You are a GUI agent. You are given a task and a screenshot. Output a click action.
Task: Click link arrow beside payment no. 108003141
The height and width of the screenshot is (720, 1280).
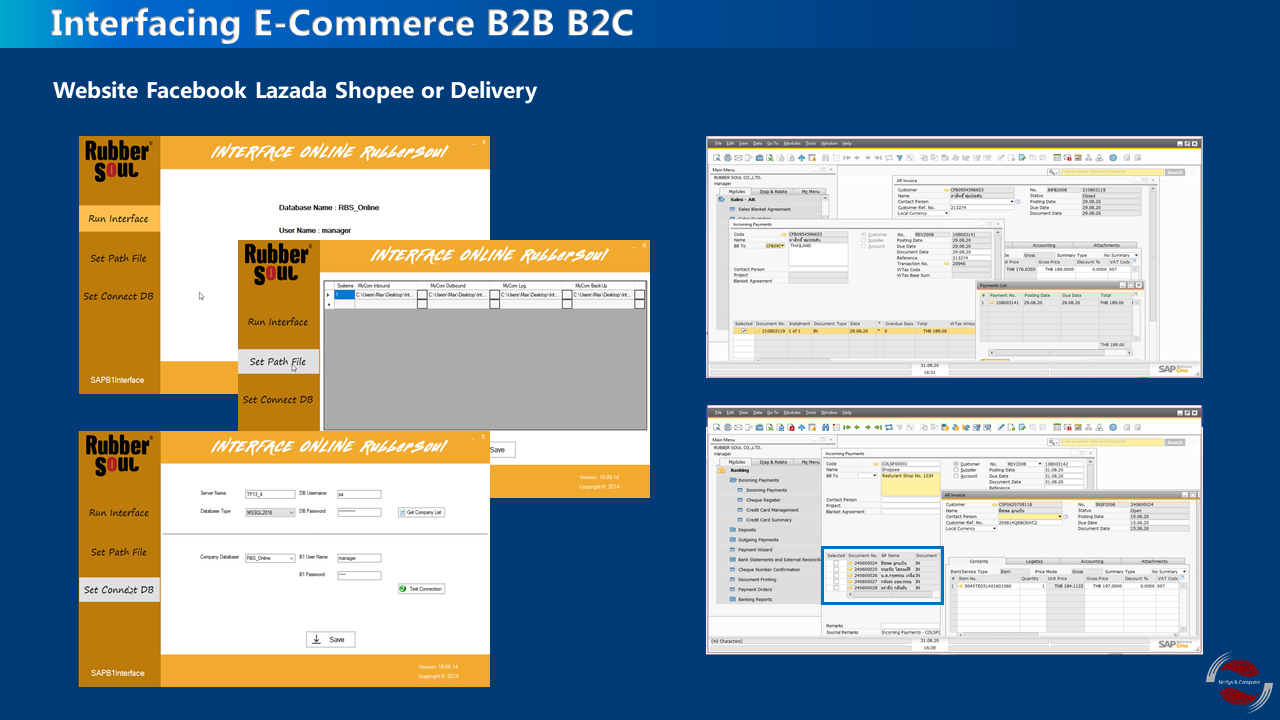(x=991, y=303)
